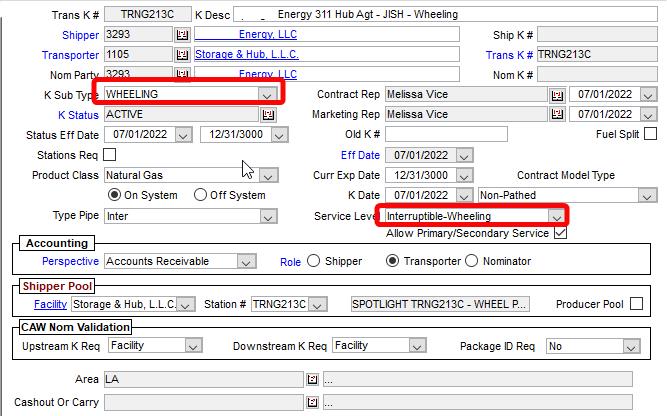Open the Service Level Interruptible-Wheeling dropdown
667x416 pixels.
click(x=556, y=216)
